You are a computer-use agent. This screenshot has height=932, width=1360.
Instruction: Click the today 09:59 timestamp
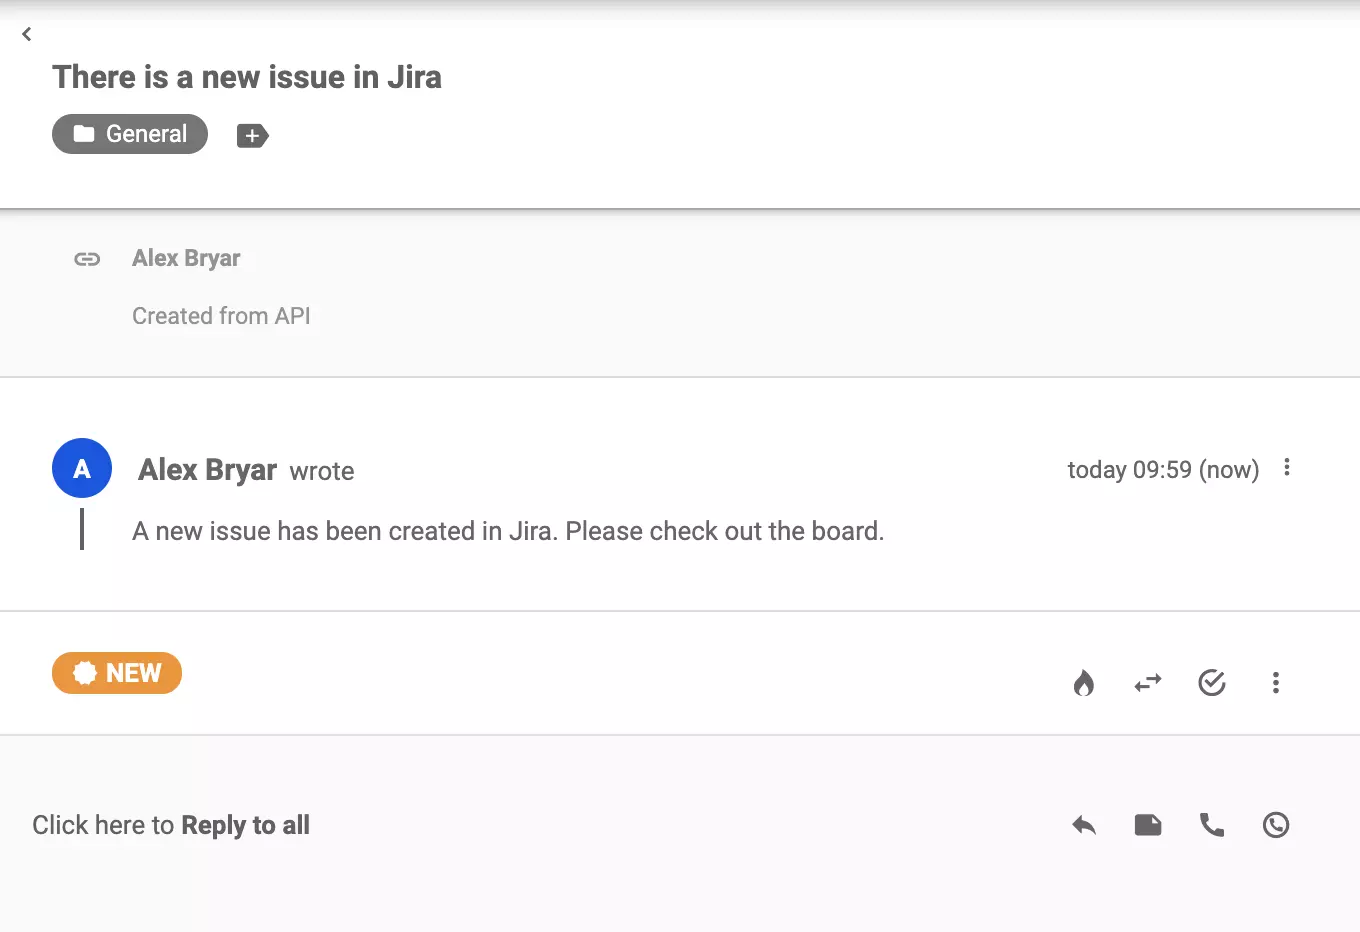tap(1162, 469)
